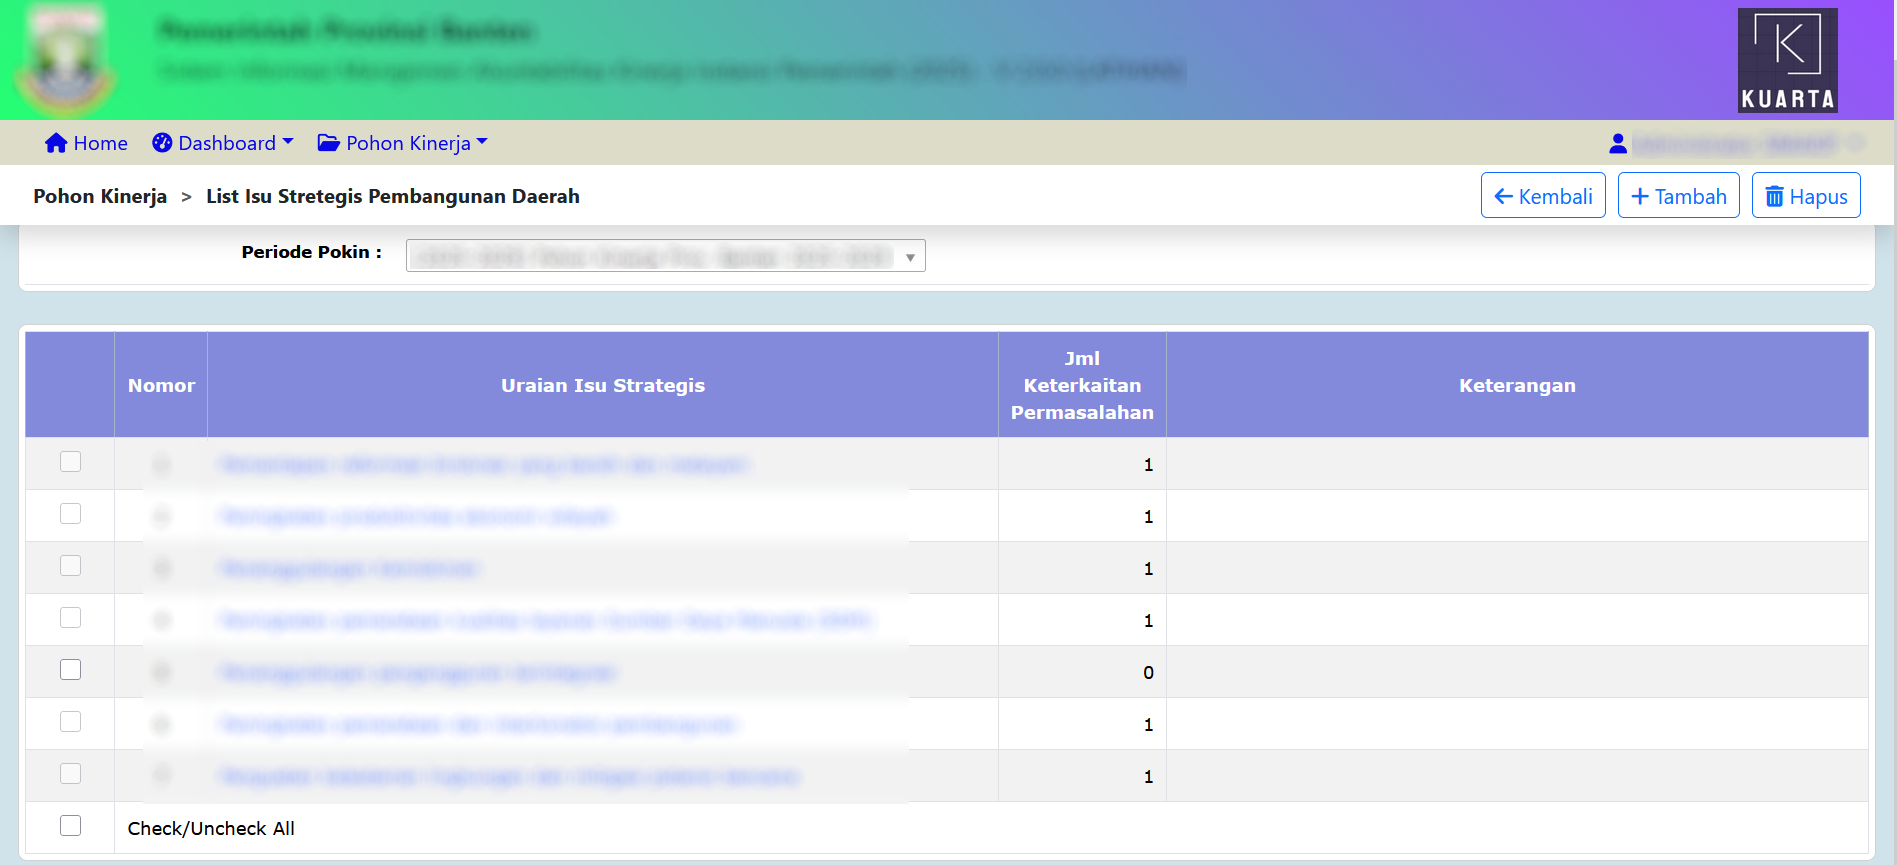Click the Pohon Kinerja folder icon
This screenshot has height=865, width=1897.
[x=328, y=143]
